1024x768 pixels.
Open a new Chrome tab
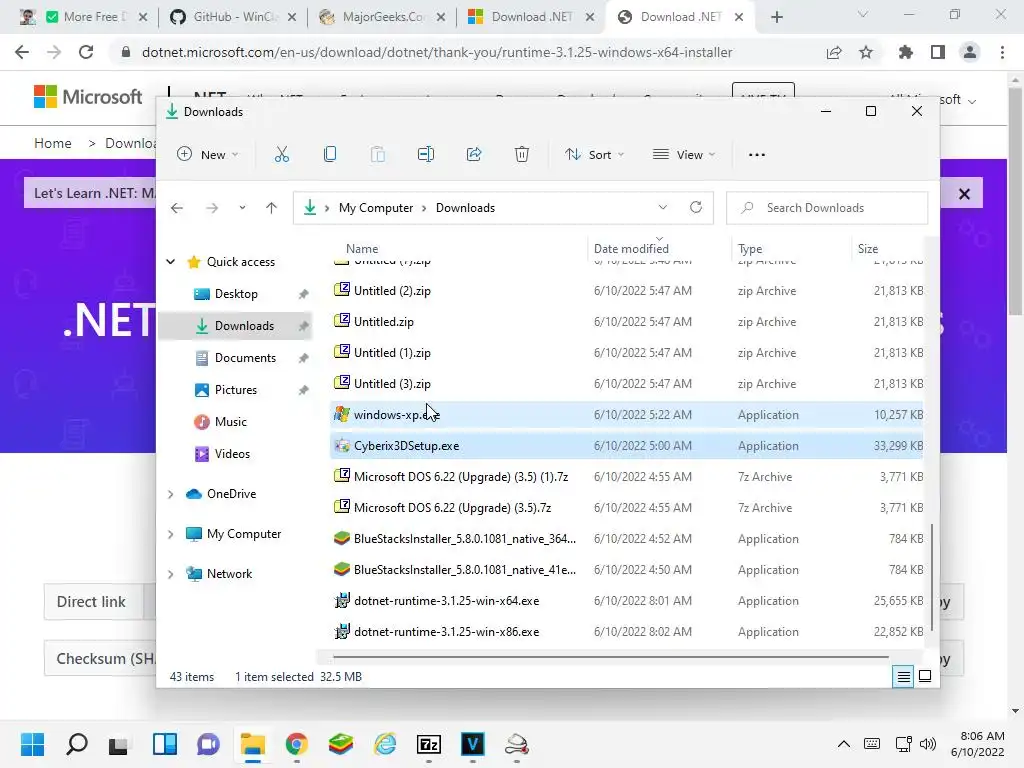[776, 17]
